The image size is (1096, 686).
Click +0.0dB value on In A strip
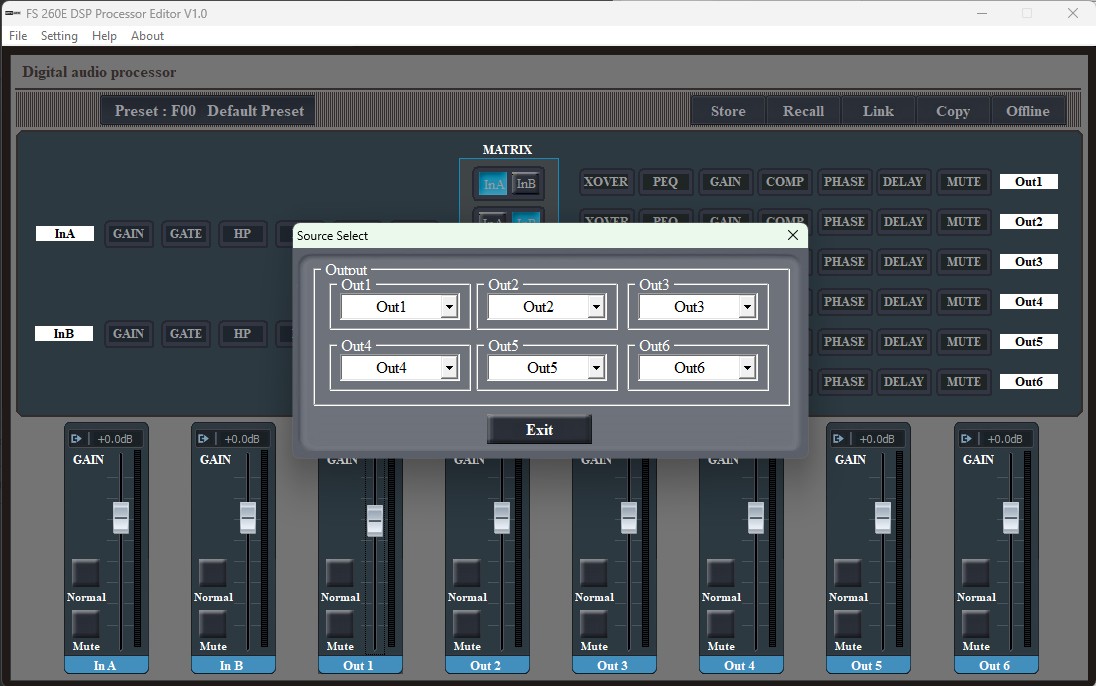click(115, 439)
